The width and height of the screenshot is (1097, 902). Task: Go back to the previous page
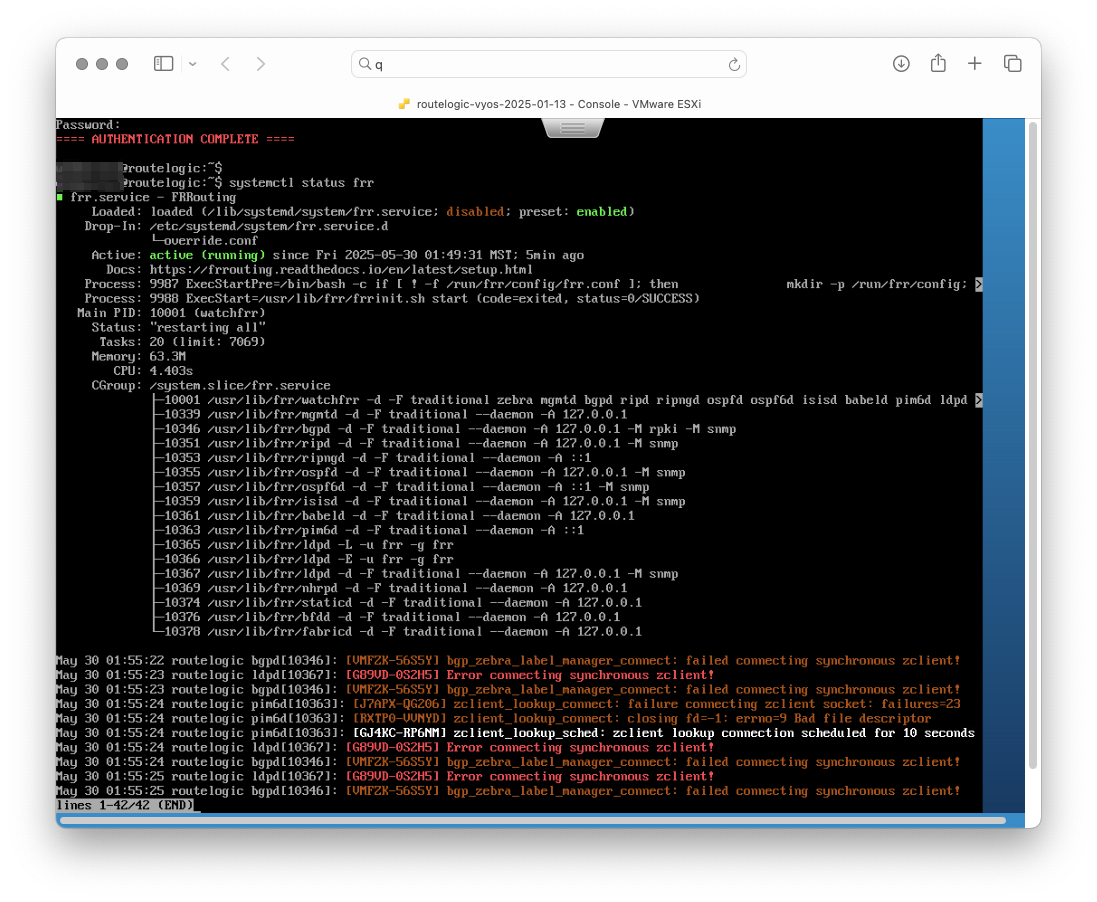tap(225, 64)
